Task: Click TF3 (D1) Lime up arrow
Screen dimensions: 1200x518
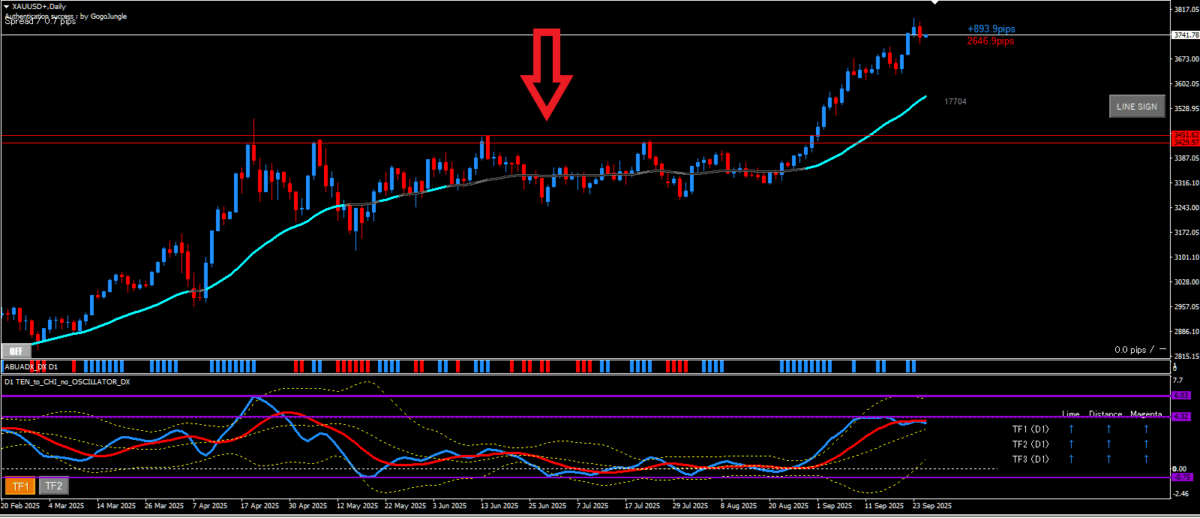Action: coord(1072,459)
